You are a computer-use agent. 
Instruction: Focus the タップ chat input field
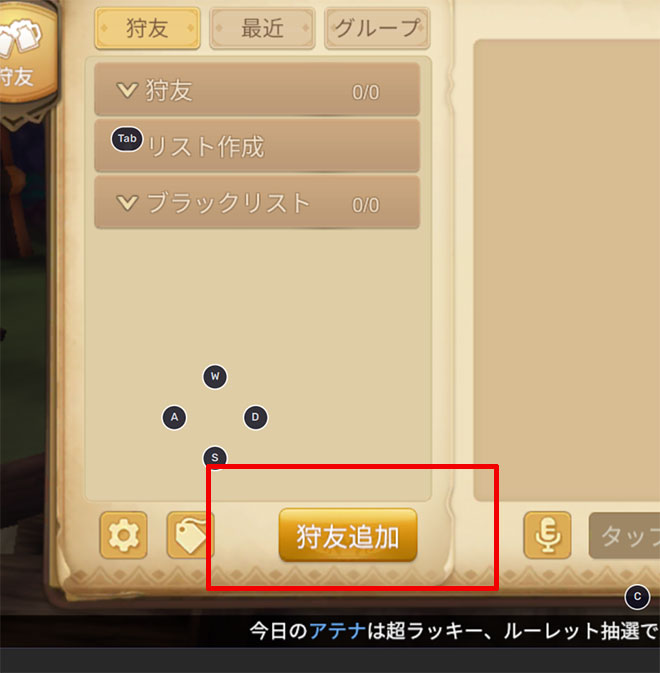(x=624, y=535)
